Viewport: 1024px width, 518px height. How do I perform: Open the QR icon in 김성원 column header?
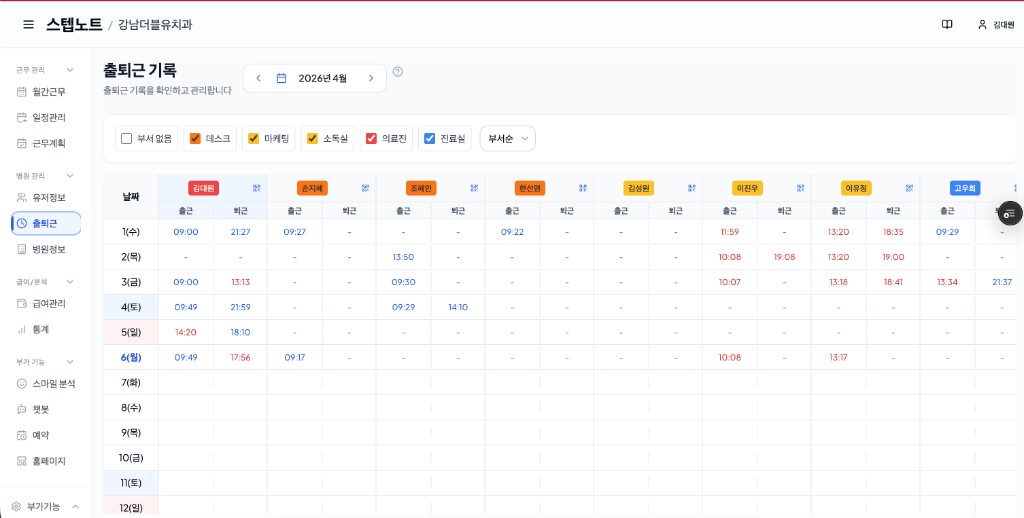[692, 188]
